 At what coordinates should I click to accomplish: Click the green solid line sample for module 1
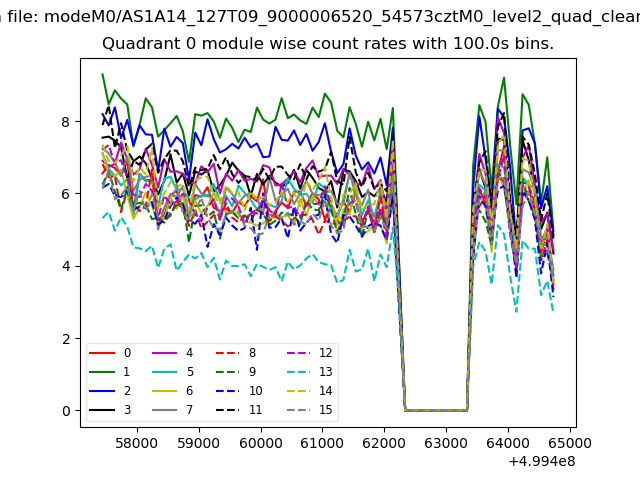pyautogui.click(x=102, y=372)
